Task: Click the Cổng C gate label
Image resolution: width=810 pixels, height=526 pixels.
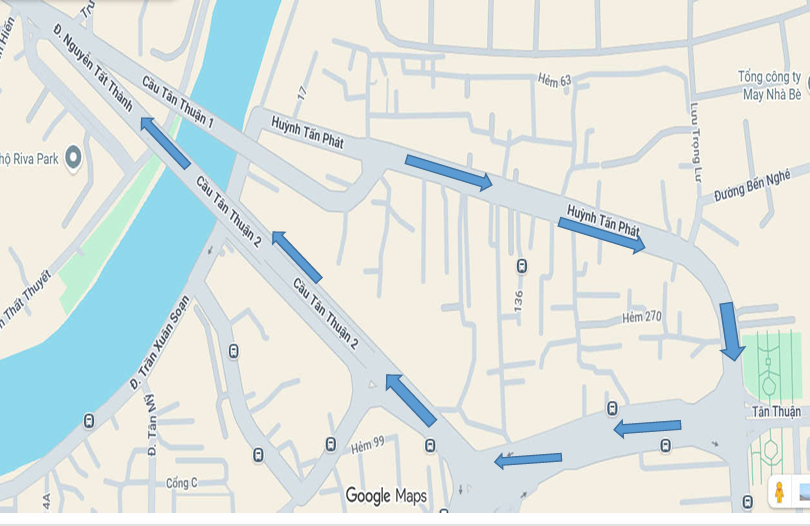Action: (x=181, y=483)
